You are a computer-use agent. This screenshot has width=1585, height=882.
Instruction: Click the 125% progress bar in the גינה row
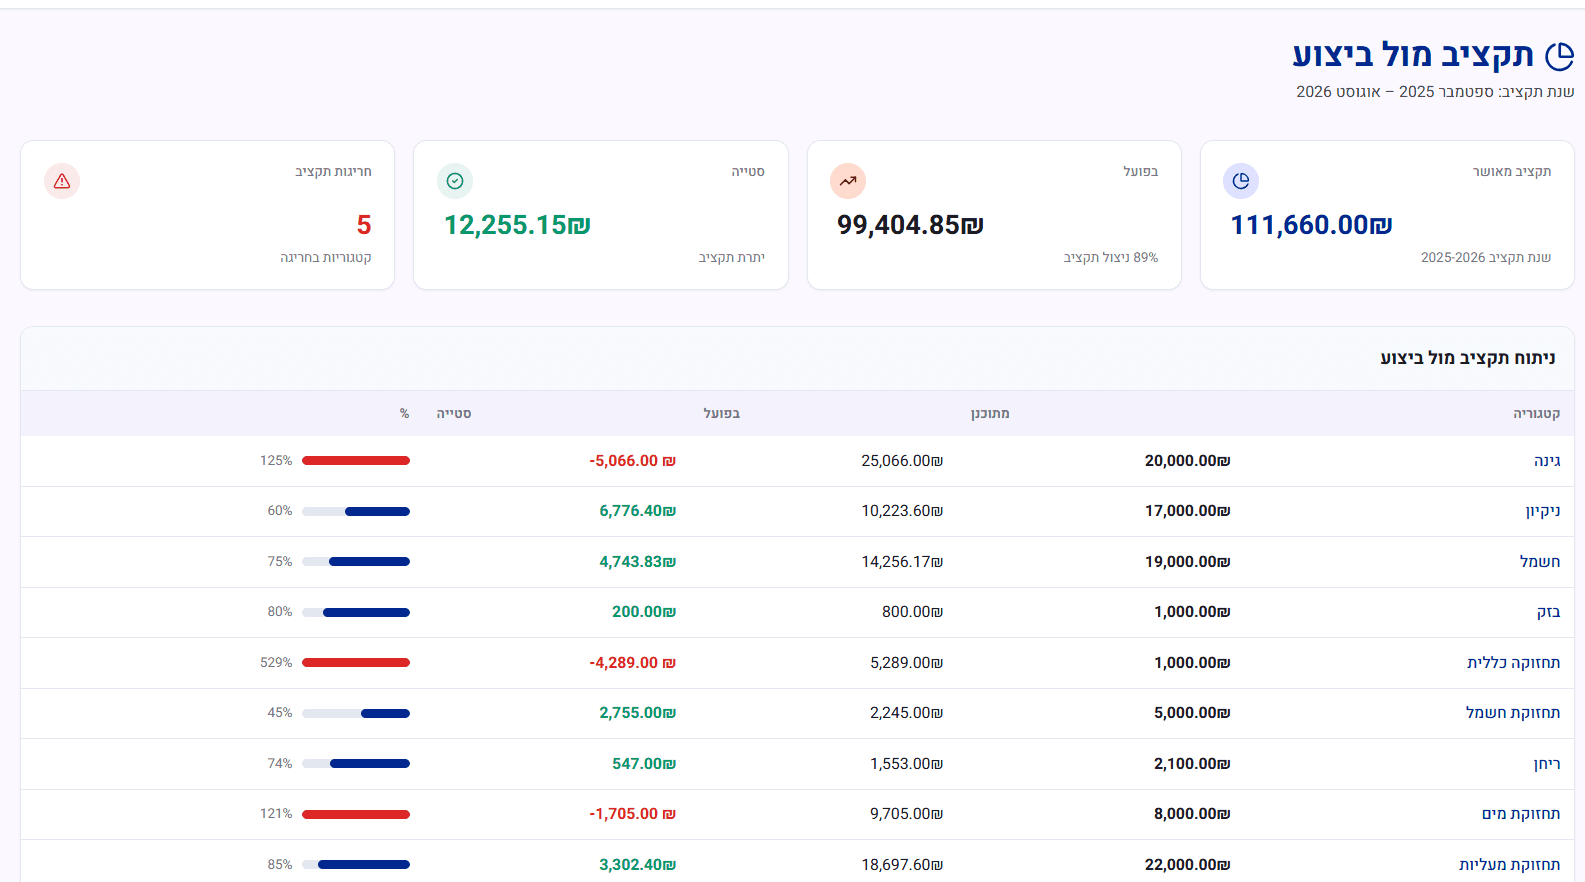356,461
